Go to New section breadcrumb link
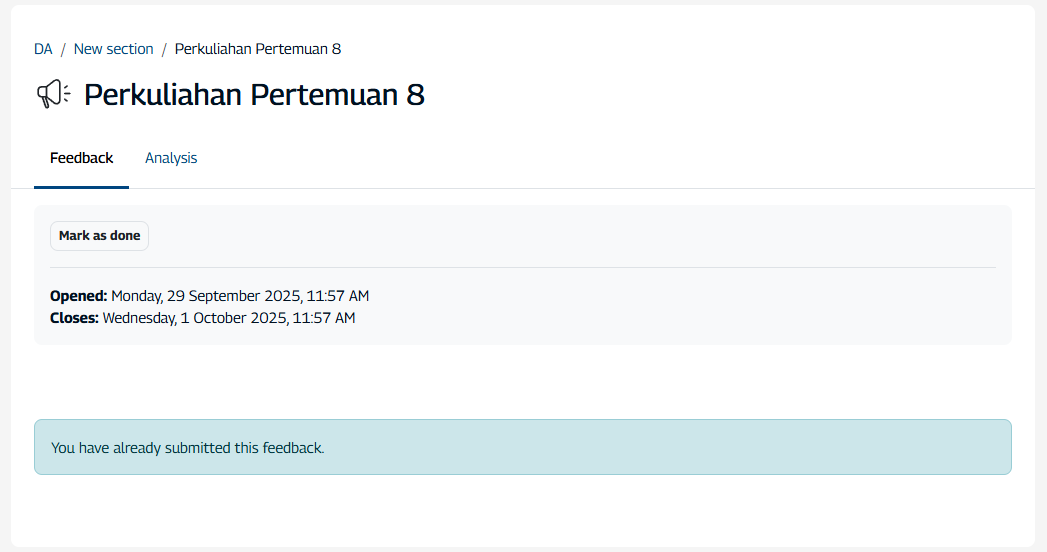 click(x=114, y=49)
